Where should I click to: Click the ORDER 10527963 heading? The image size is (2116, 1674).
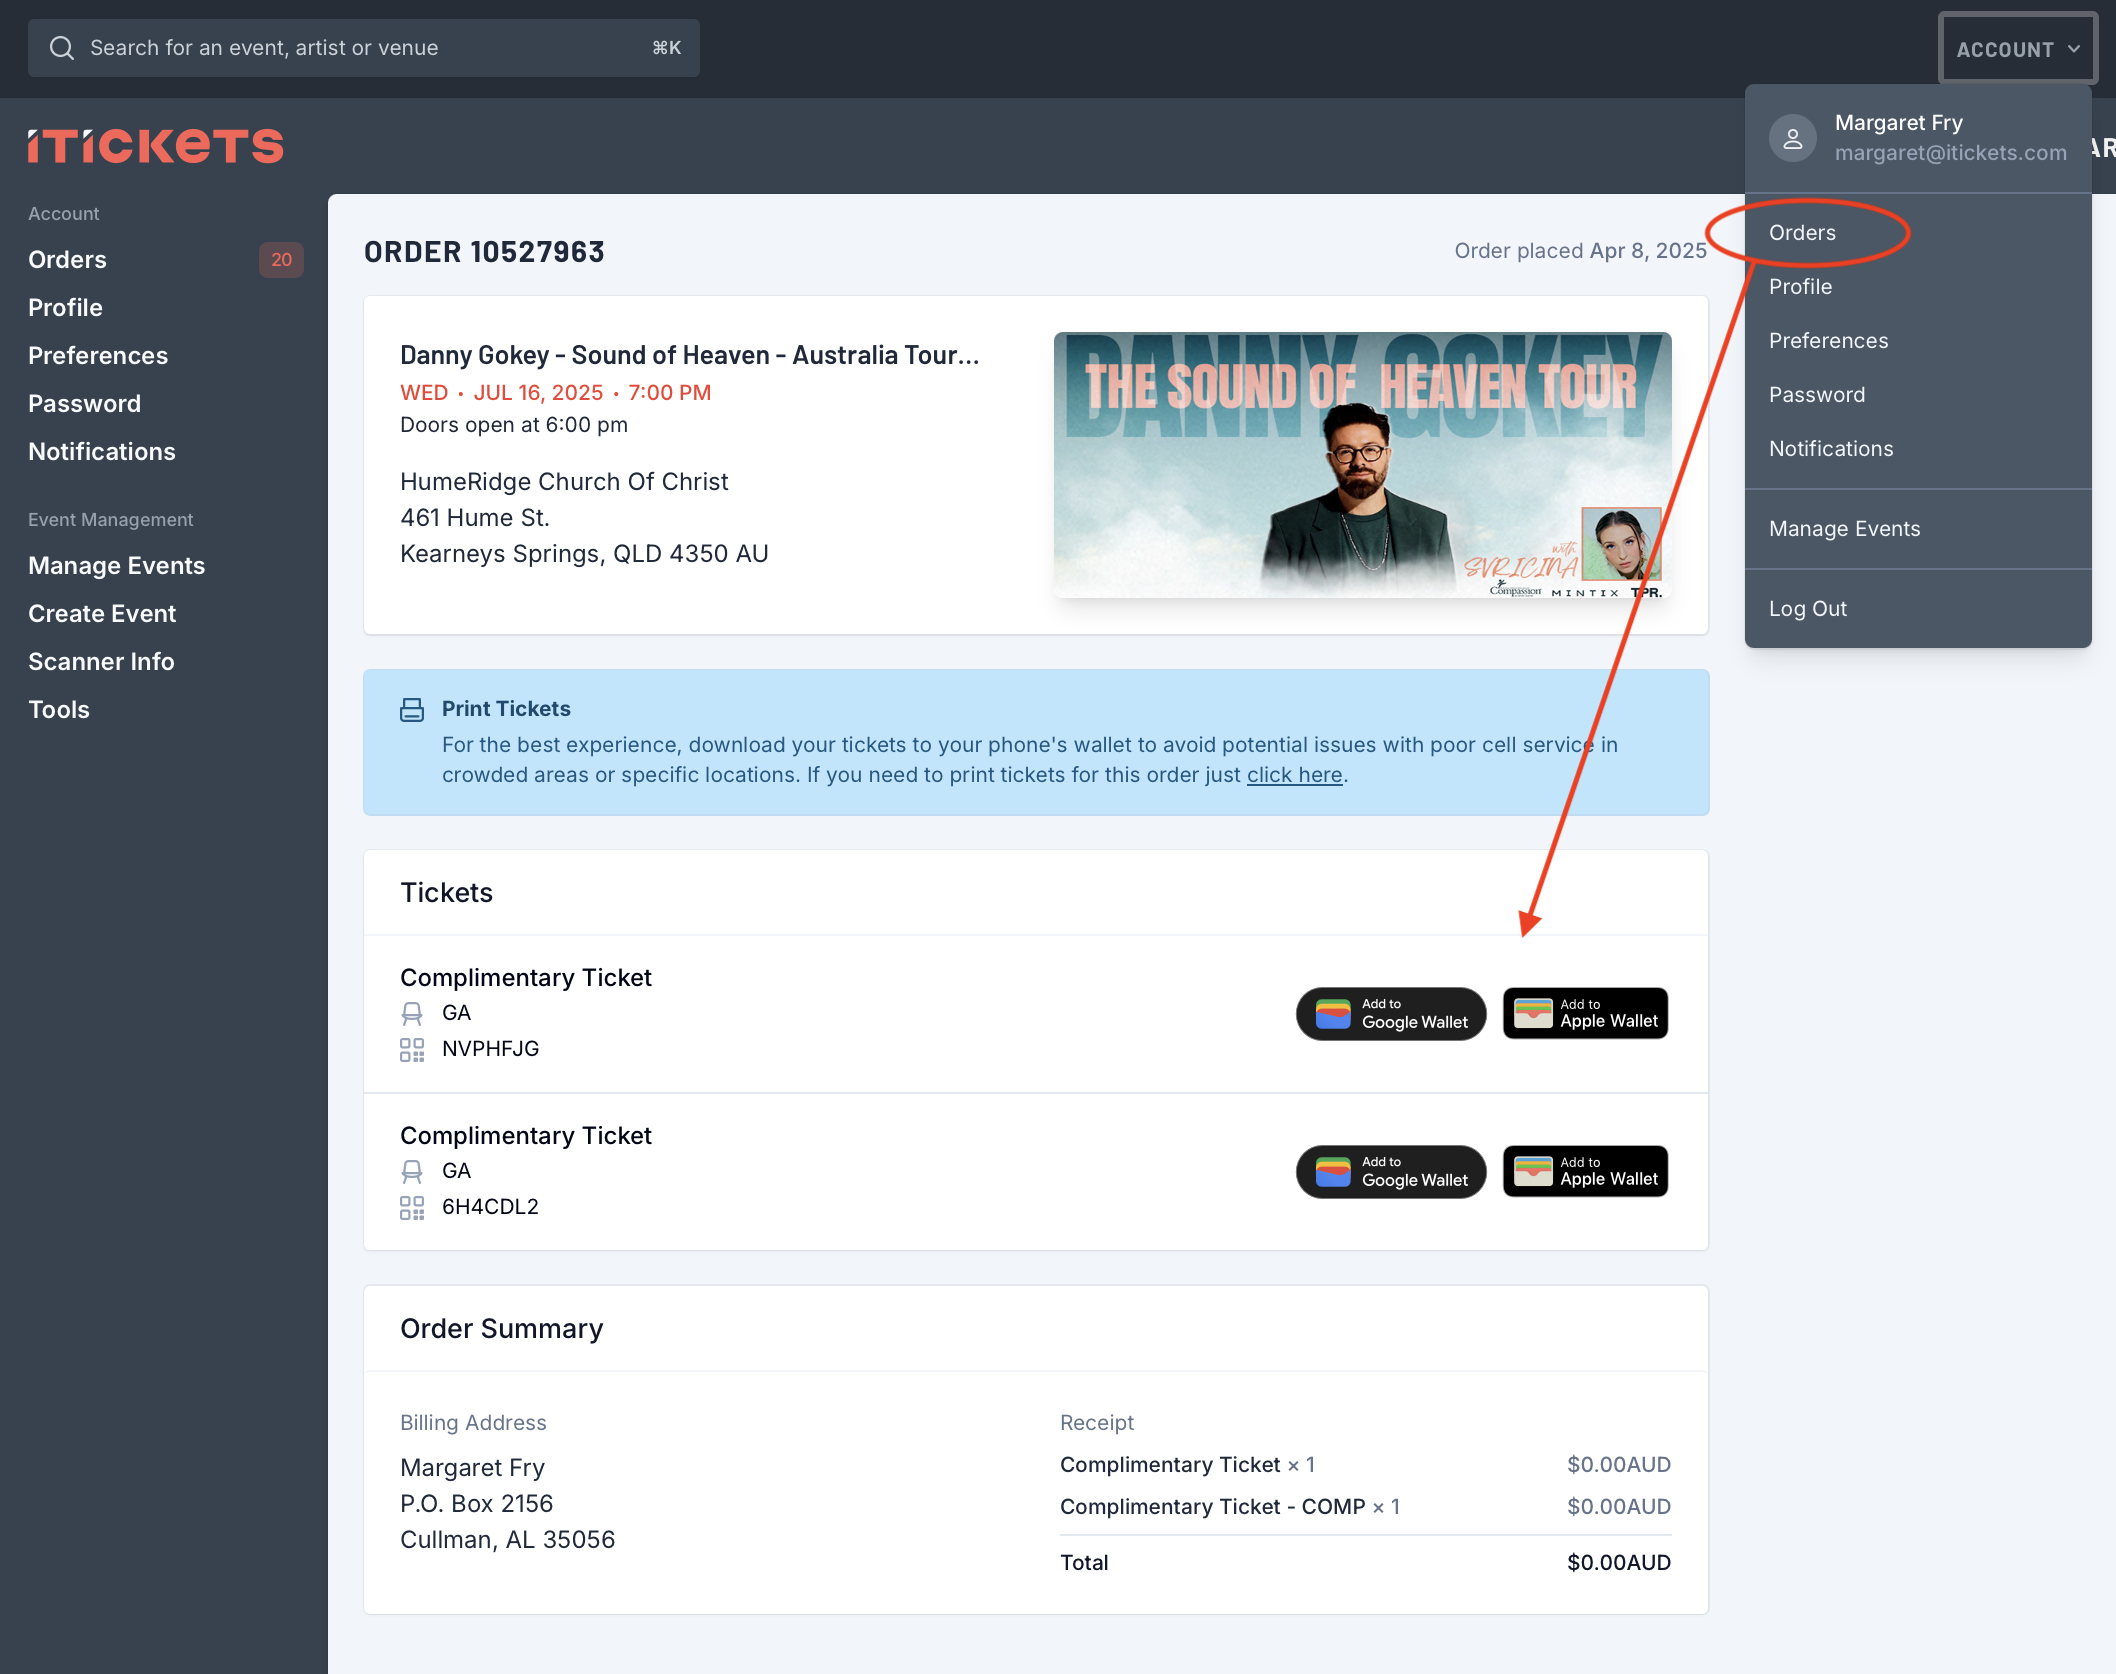tap(484, 252)
